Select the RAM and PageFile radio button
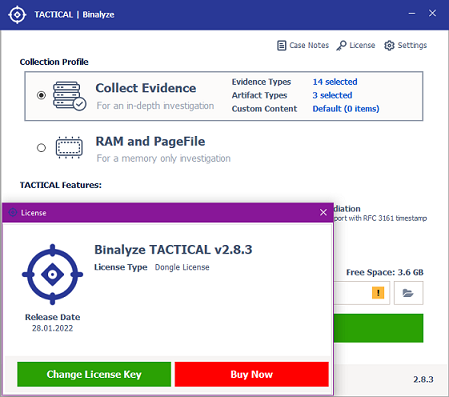Image resolution: width=449 pixels, height=397 pixels. (41, 147)
